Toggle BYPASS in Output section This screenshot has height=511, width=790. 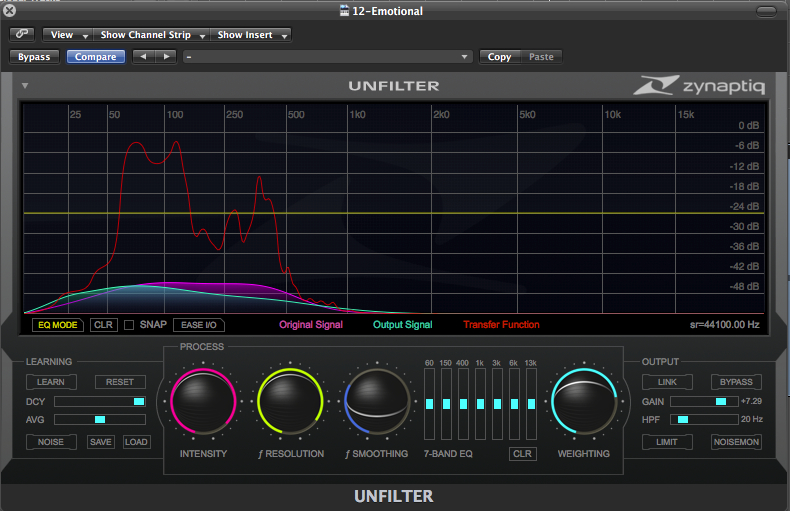click(x=736, y=382)
